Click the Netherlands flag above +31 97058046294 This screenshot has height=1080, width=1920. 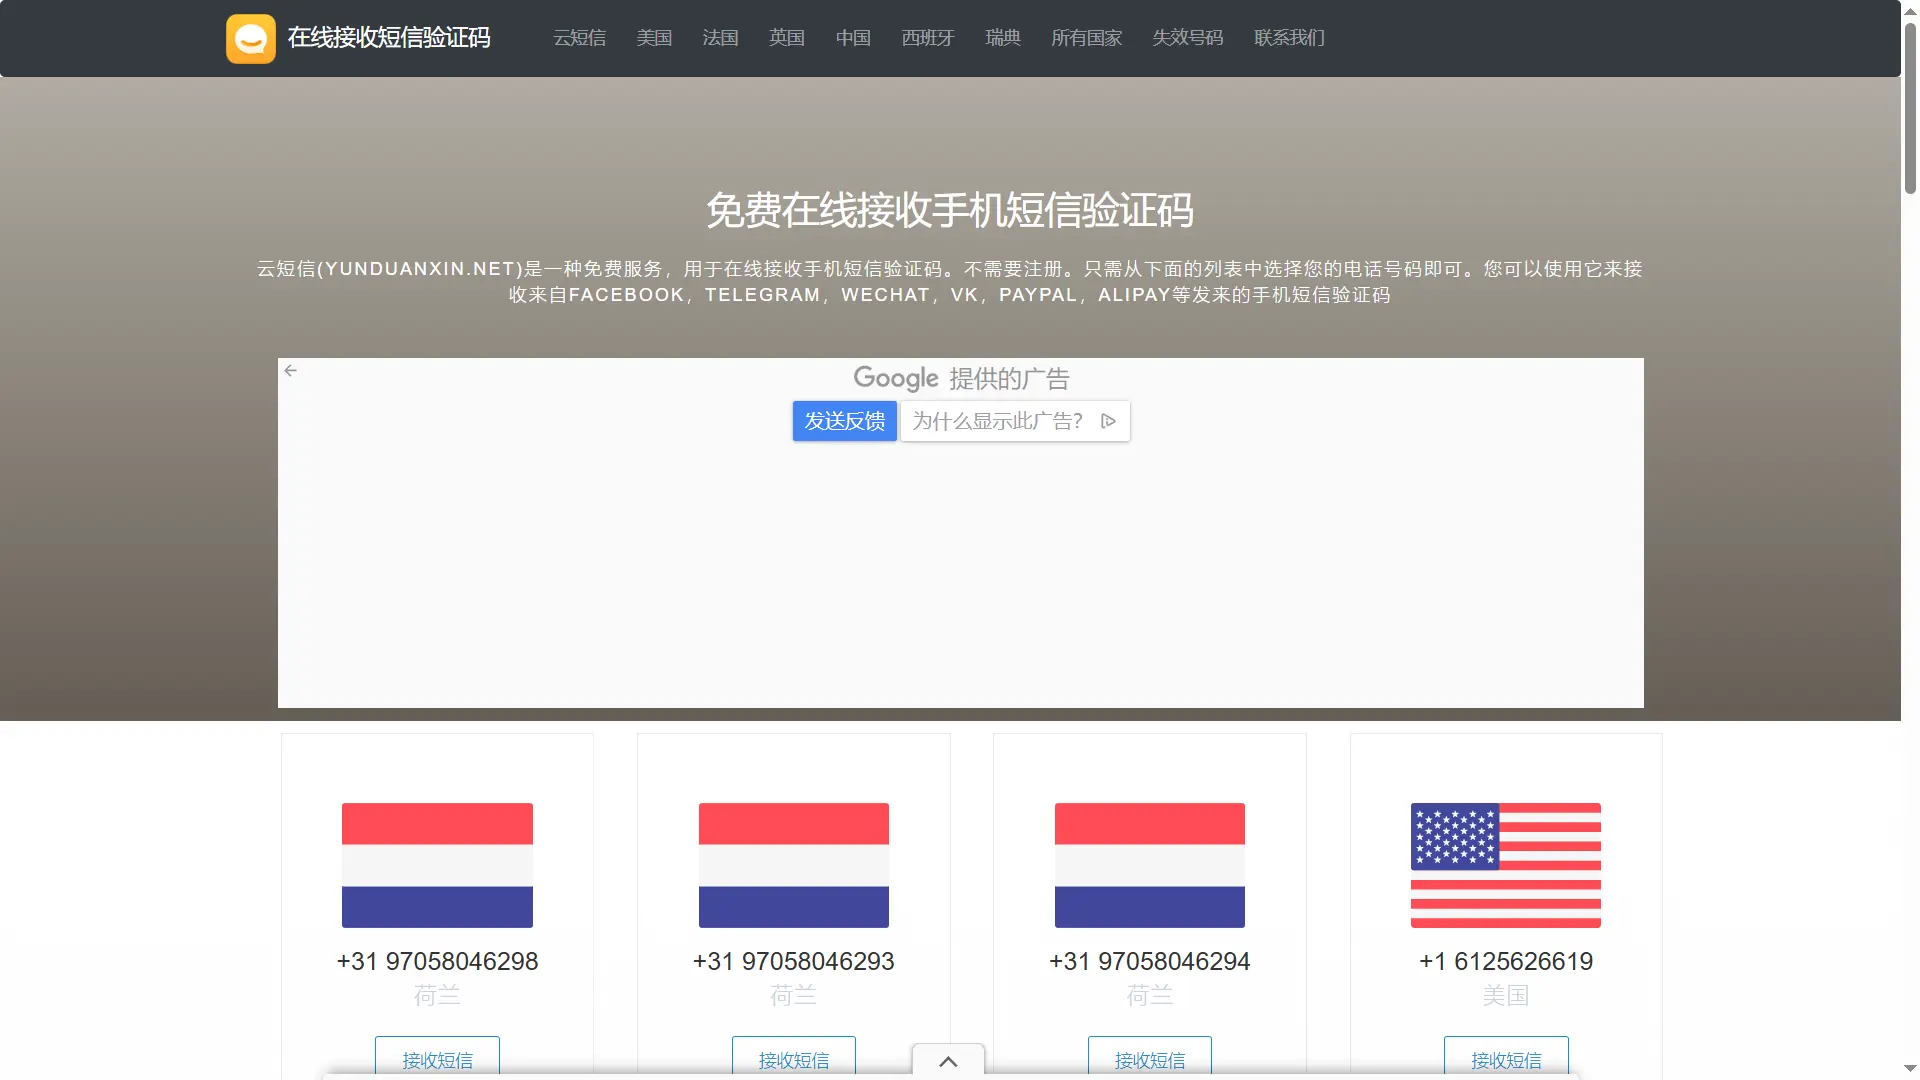tap(1148, 865)
